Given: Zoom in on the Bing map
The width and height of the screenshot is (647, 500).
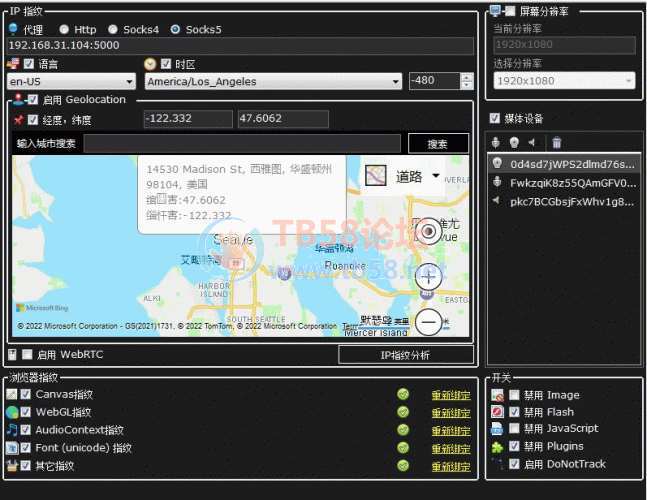Looking at the screenshot, I should [429, 277].
